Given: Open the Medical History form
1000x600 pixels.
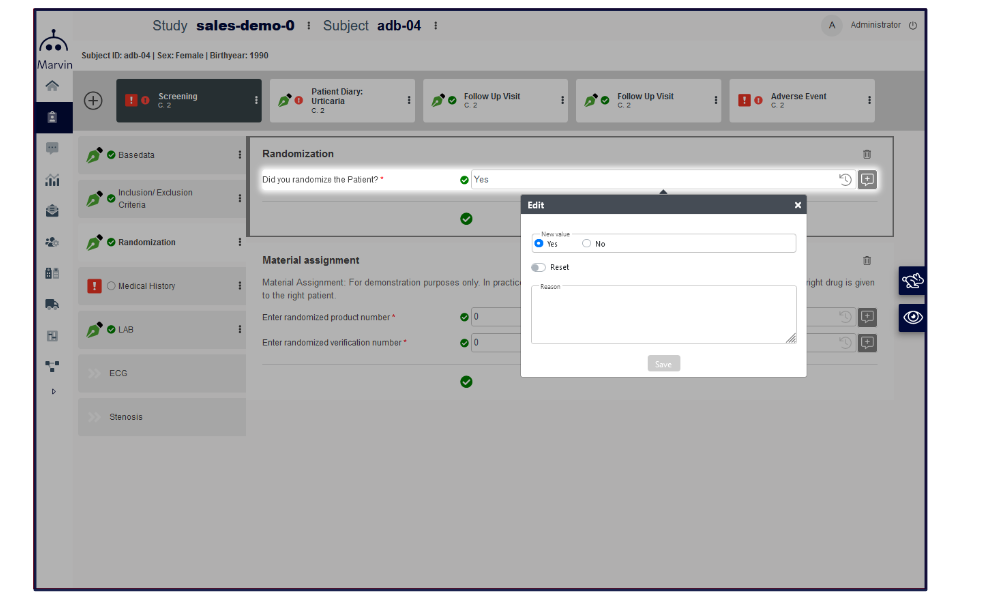Looking at the screenshot, I should pos(146,286).
